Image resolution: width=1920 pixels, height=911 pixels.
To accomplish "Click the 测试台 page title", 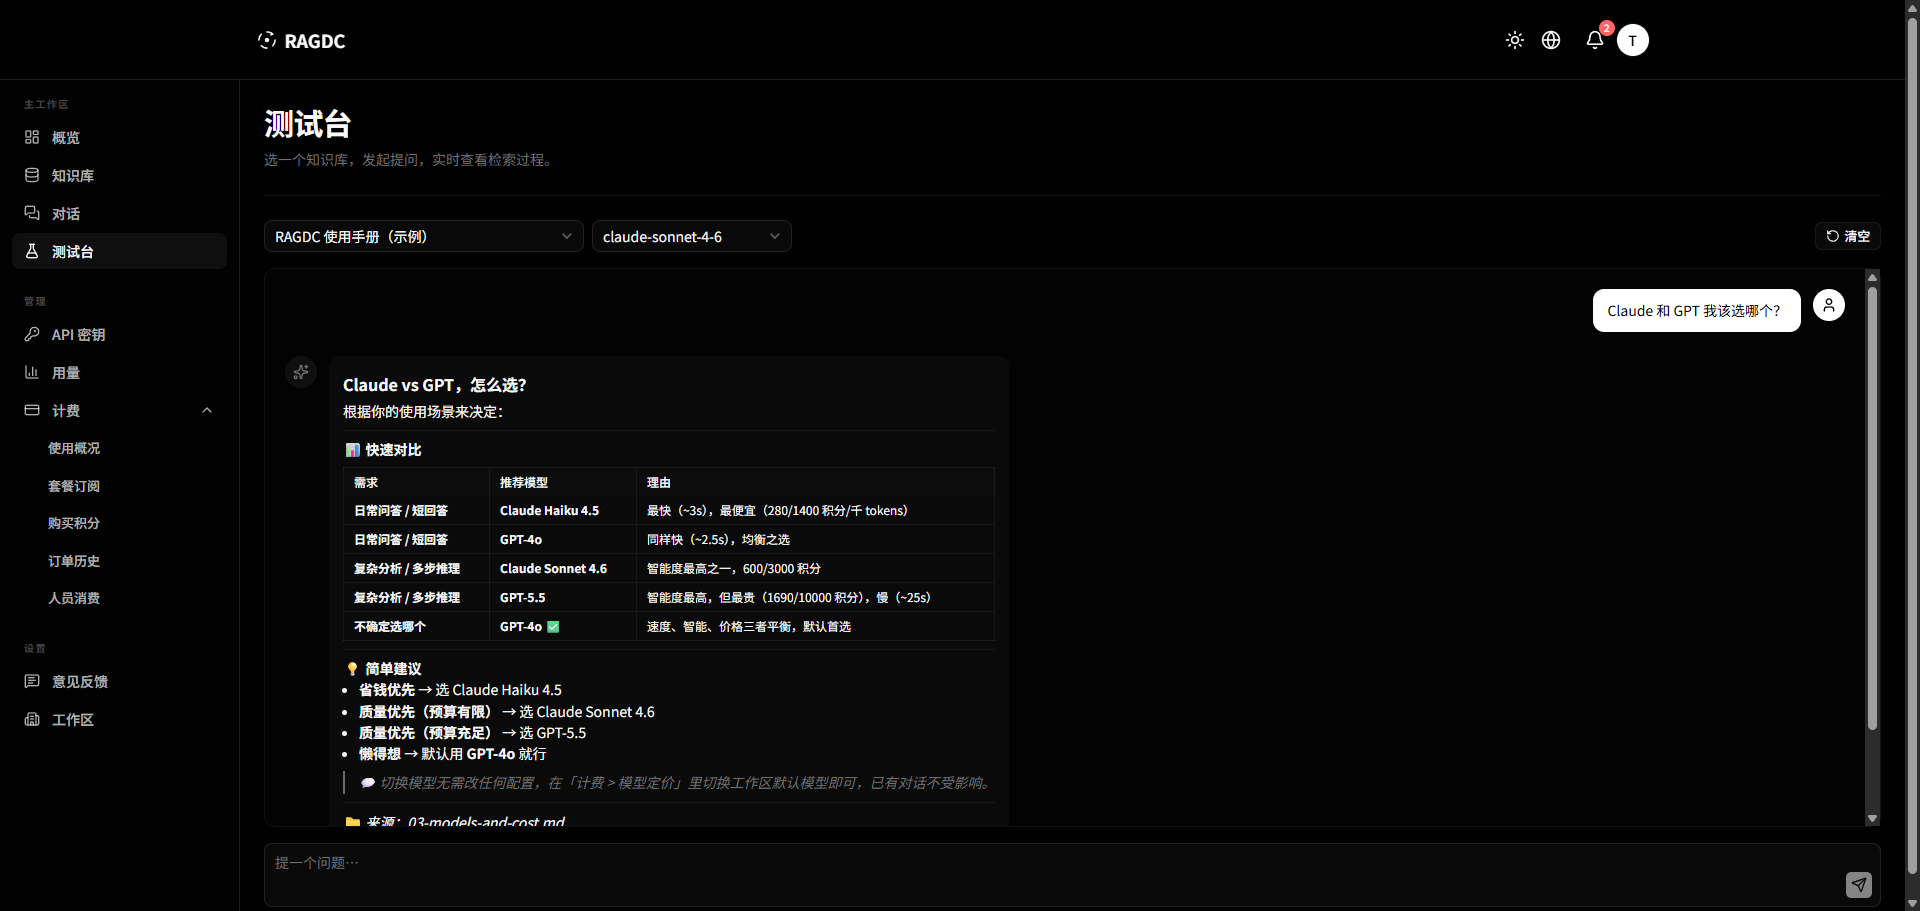I will (x=308, y=124).
